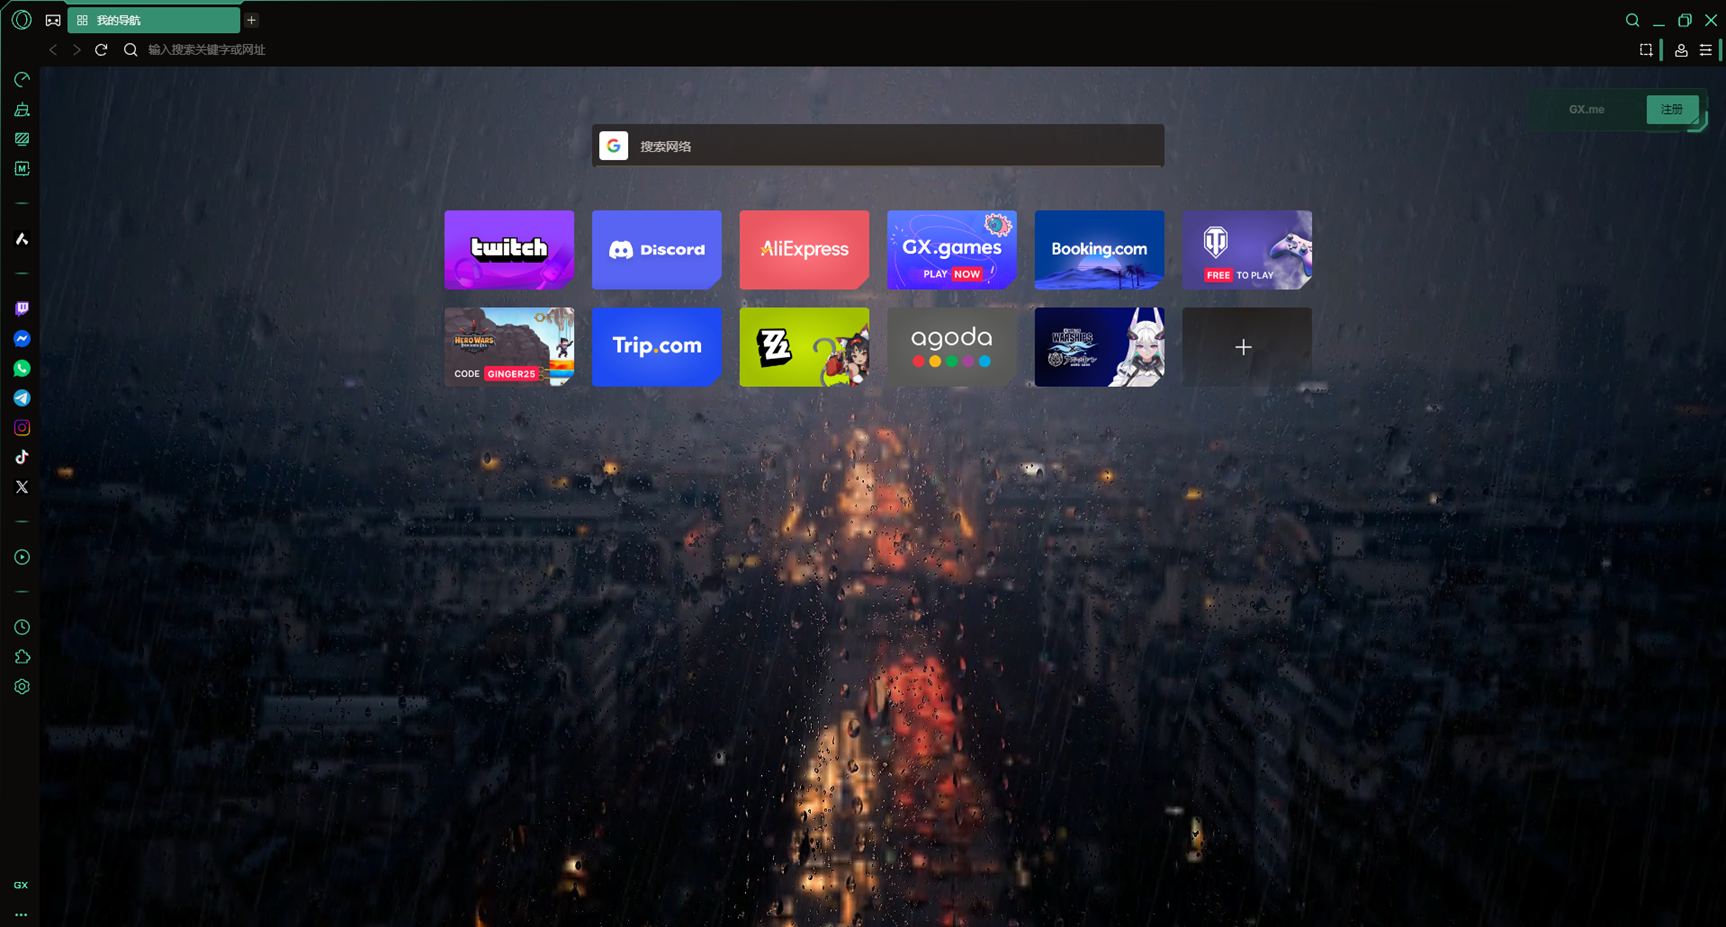The height and width of the screenshot is (927, 1726).
Task: Focus the address bar input field
Action: point(880,49)
